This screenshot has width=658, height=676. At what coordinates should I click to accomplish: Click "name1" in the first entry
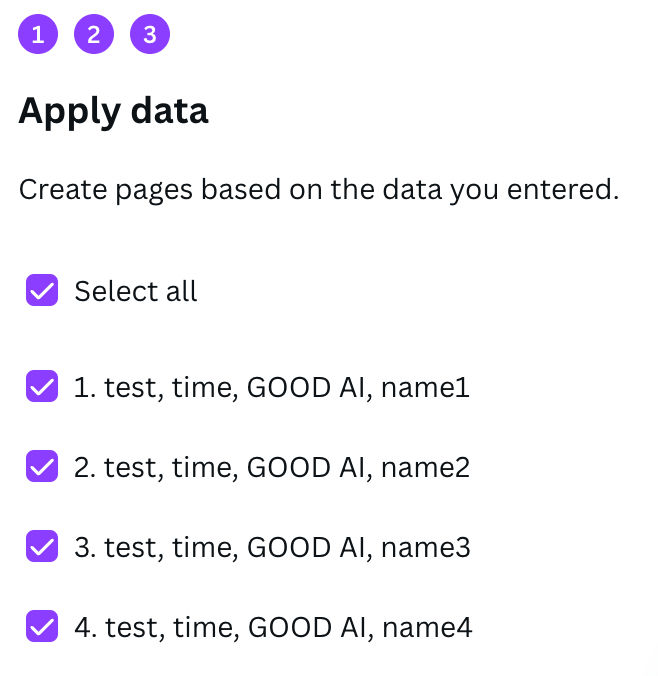[432, 387]
